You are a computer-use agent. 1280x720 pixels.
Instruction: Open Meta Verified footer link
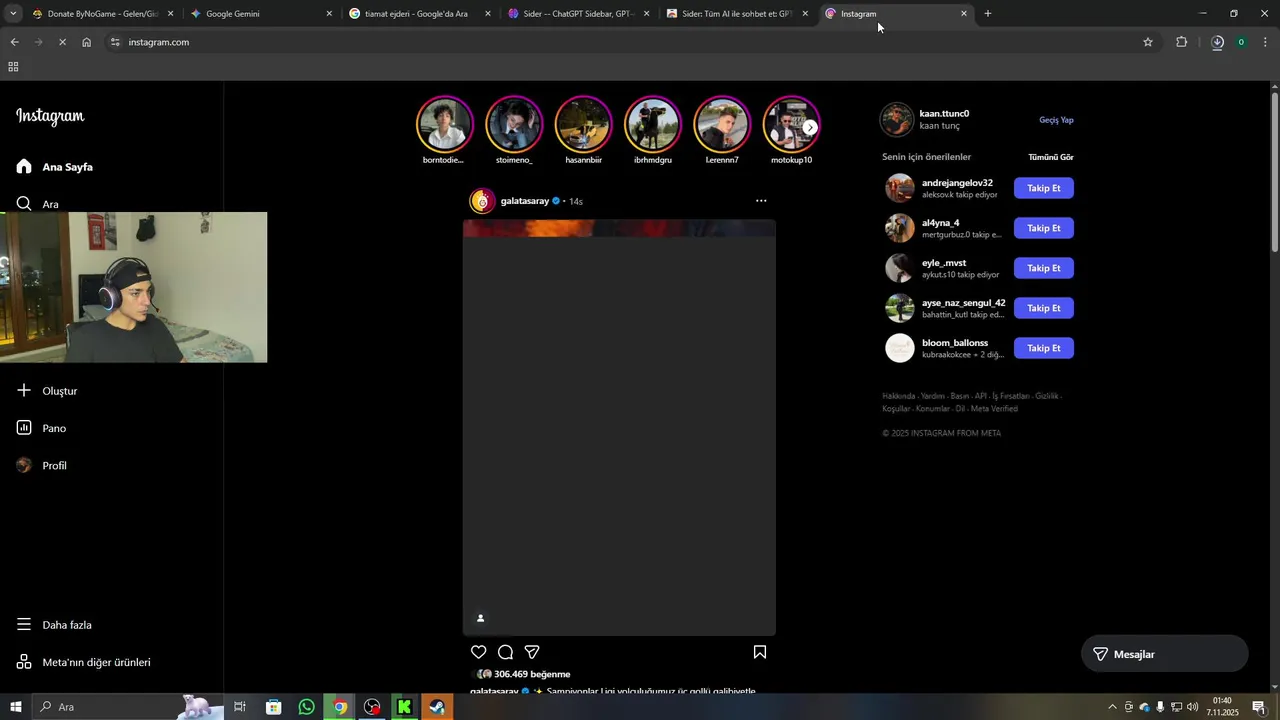[x=994, y=409]
